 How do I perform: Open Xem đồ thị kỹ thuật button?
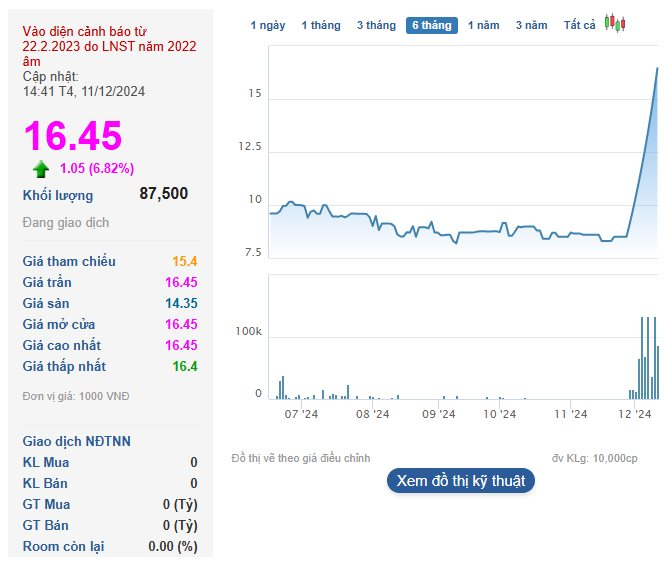pyautogui.click(x=460, y=481)
